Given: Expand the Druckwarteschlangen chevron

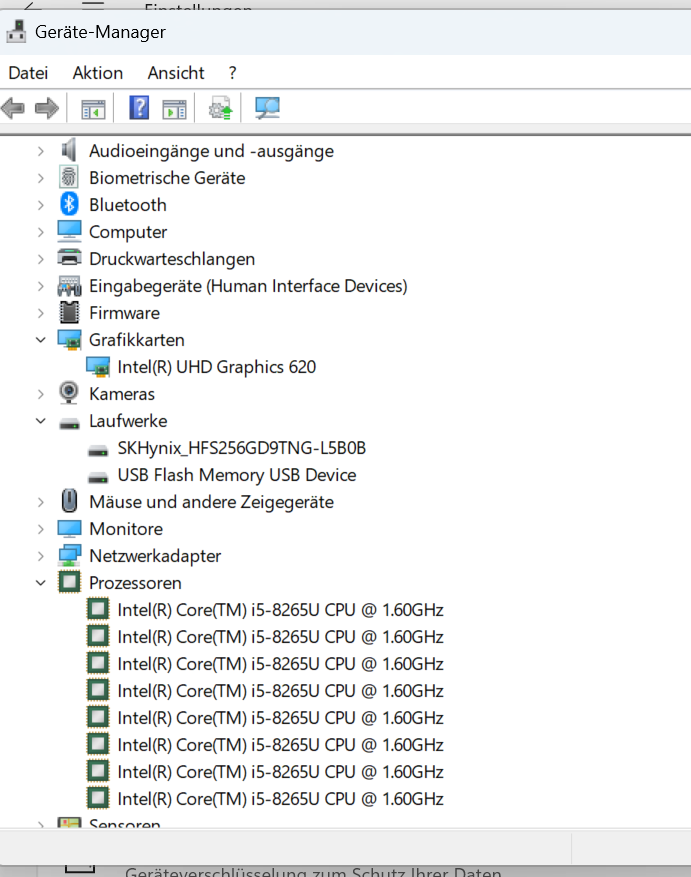Looking at the screenshot, I should (x=40, y=259).
